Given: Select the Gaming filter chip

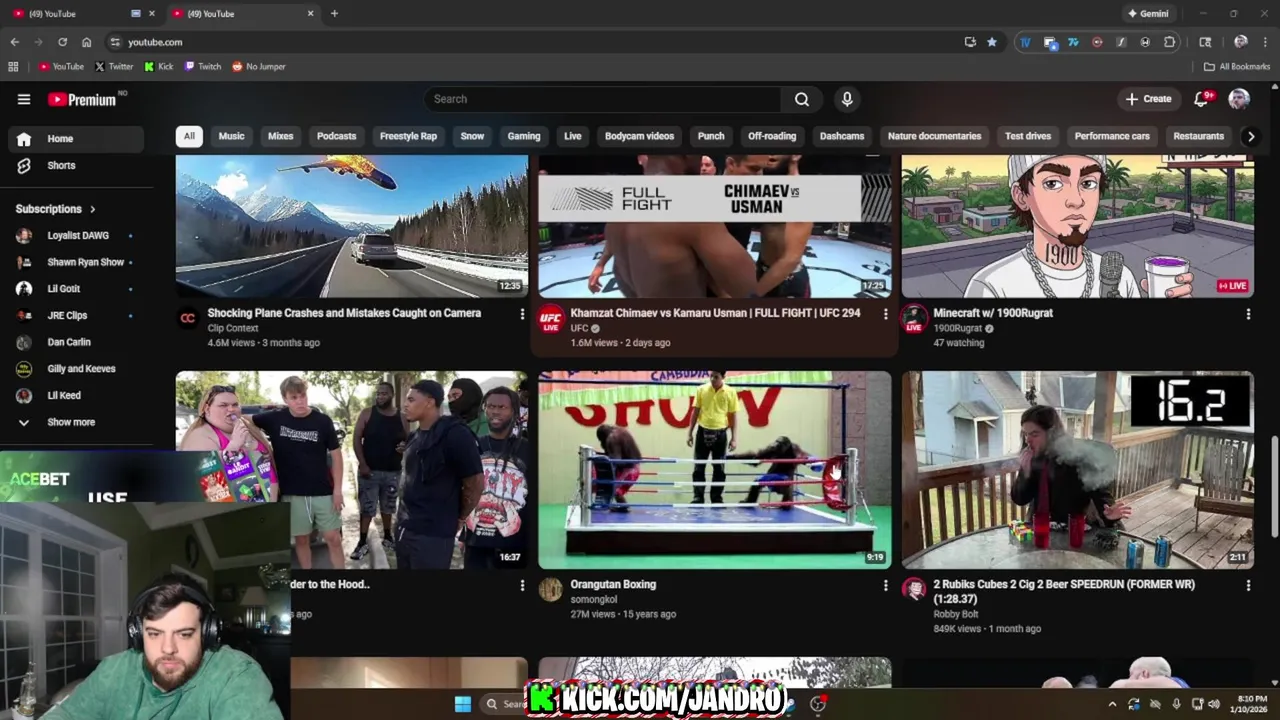Looking at the screenshot, I should [524, 136].
